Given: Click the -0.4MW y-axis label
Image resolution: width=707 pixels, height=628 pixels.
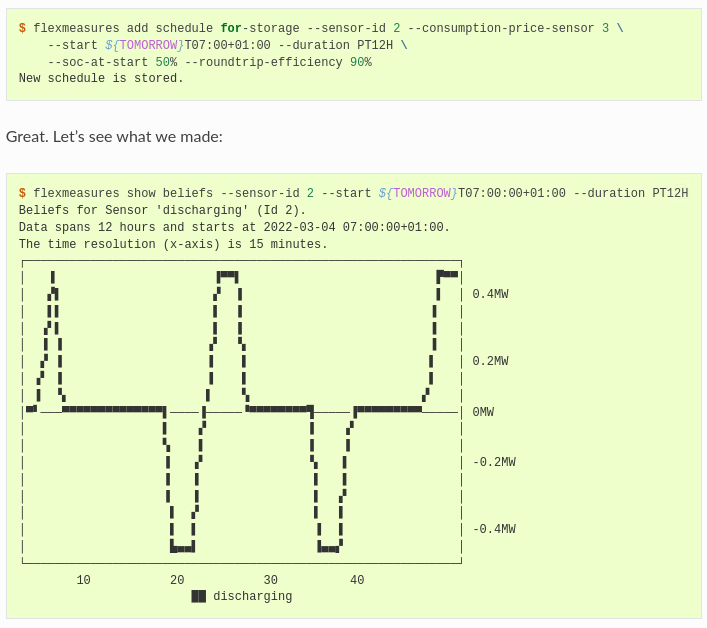Looking at the screenshot, I should click(x=494, y=529).
